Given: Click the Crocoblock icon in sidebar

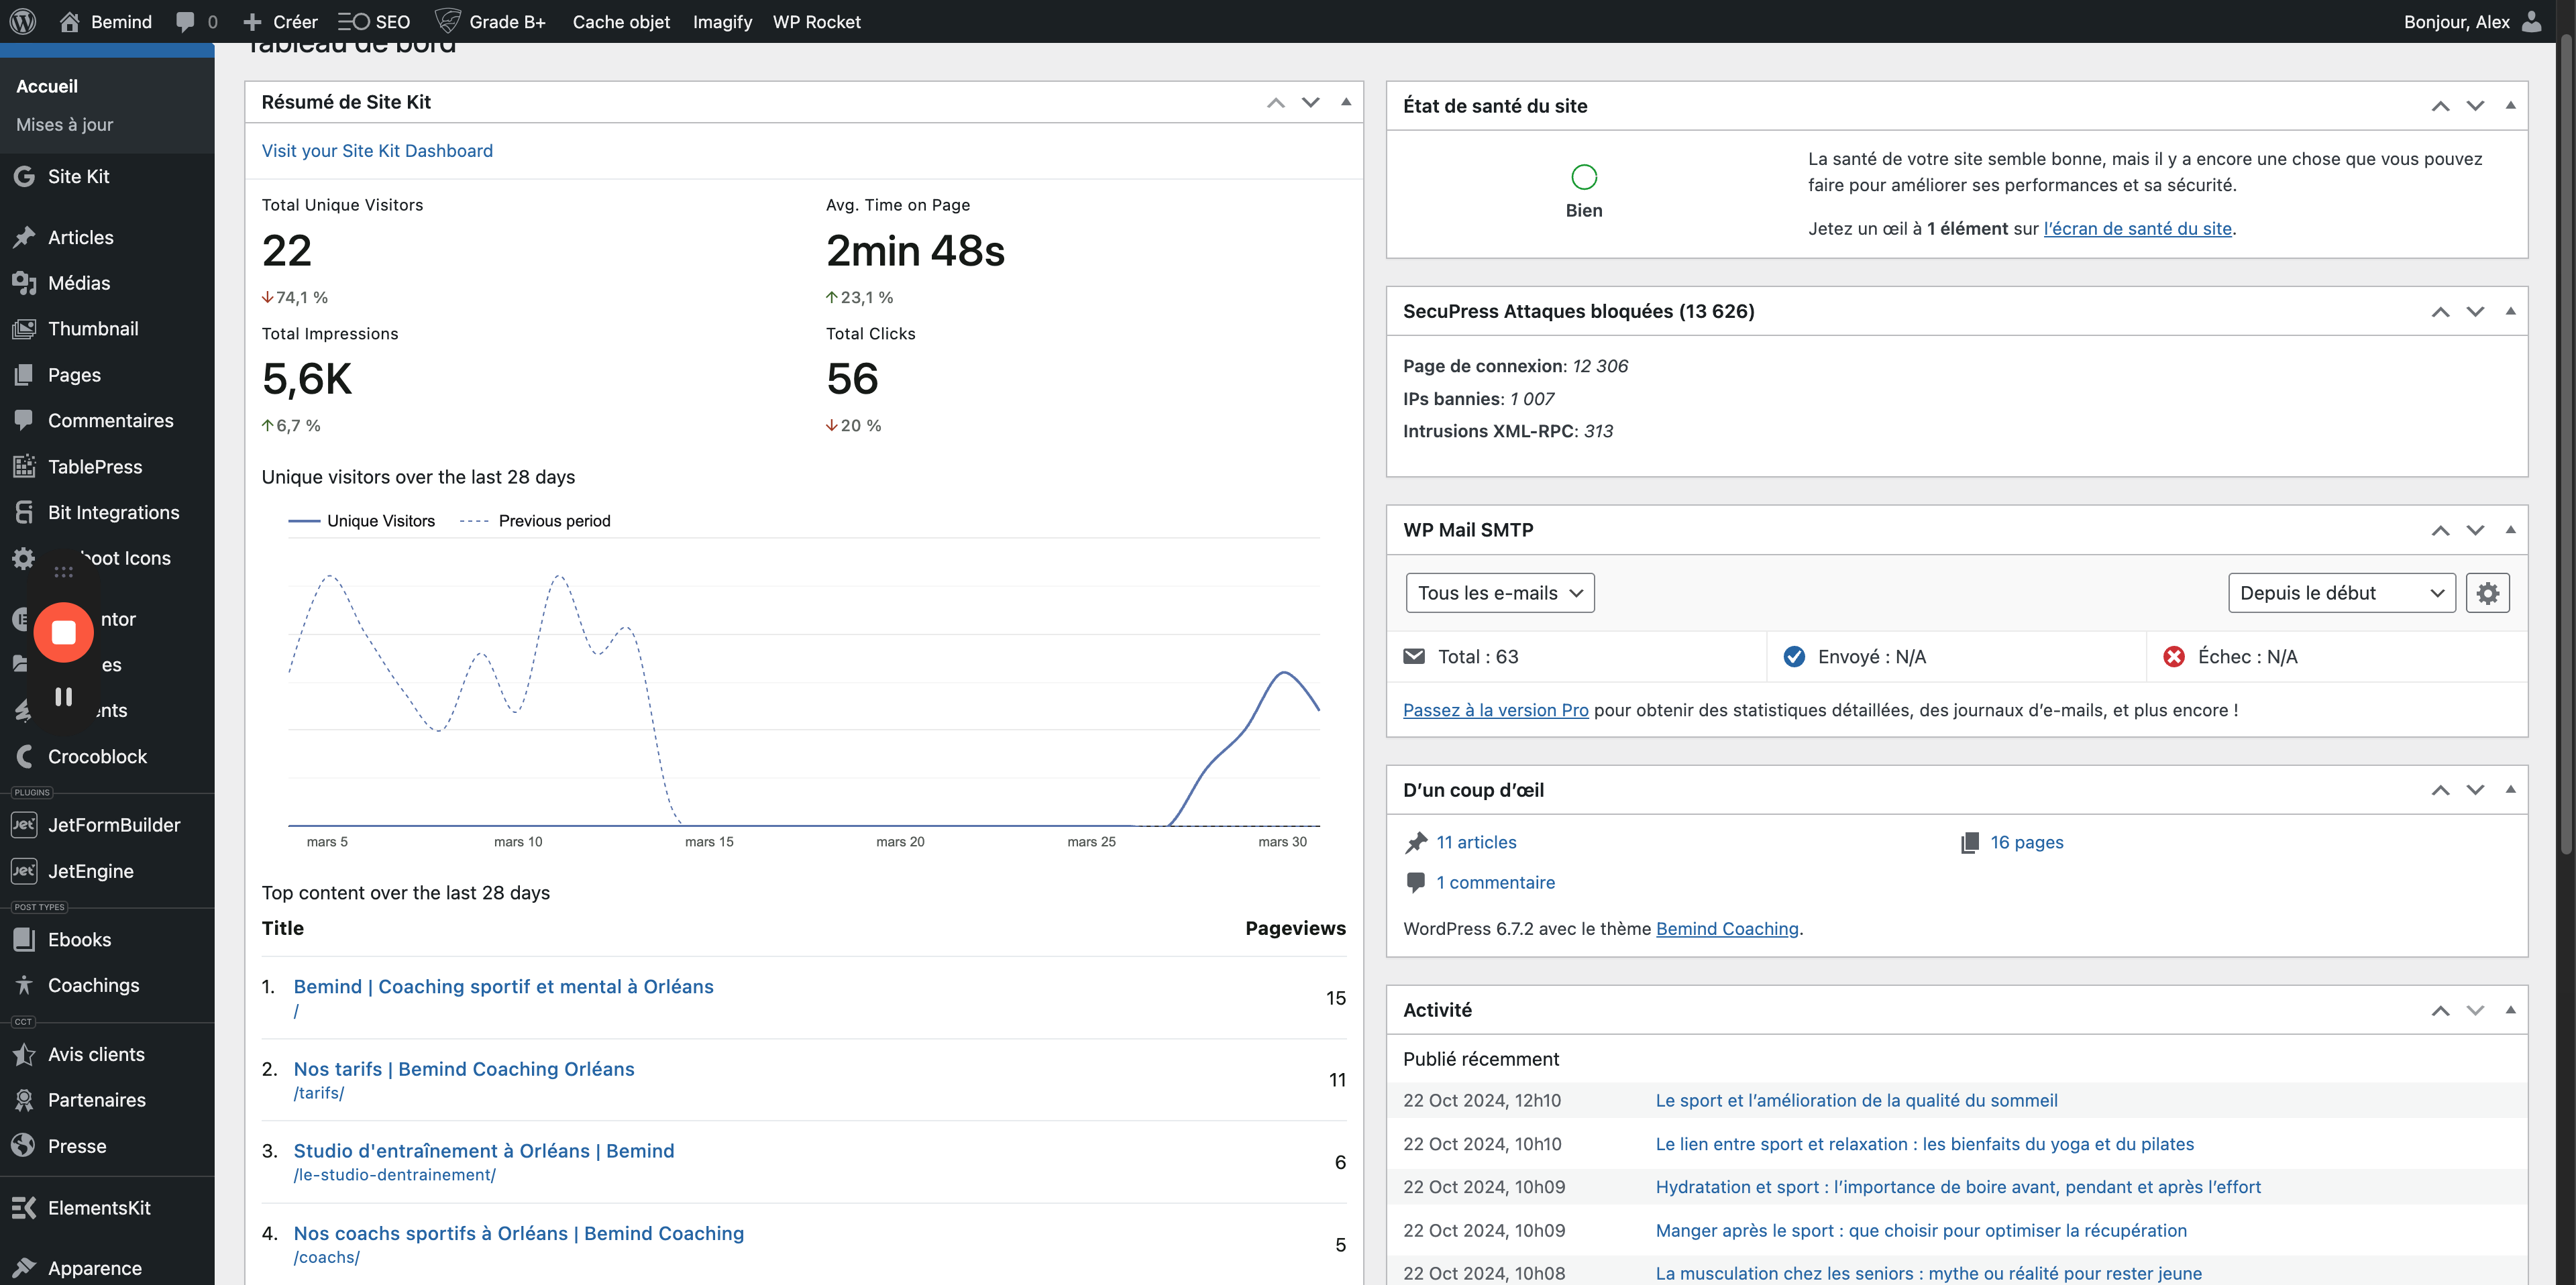Looking at the screenshot, I should pyautogui.click(x=24, y=757).
